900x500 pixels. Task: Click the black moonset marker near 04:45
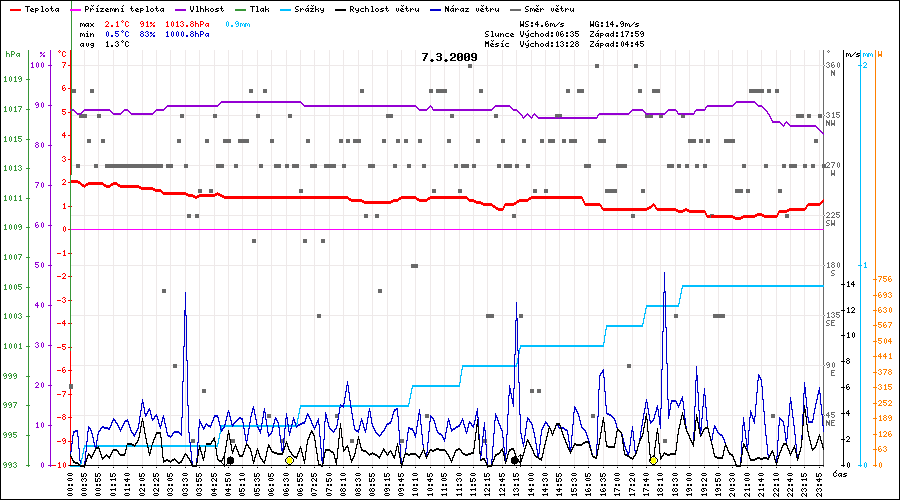coord(231,460)
